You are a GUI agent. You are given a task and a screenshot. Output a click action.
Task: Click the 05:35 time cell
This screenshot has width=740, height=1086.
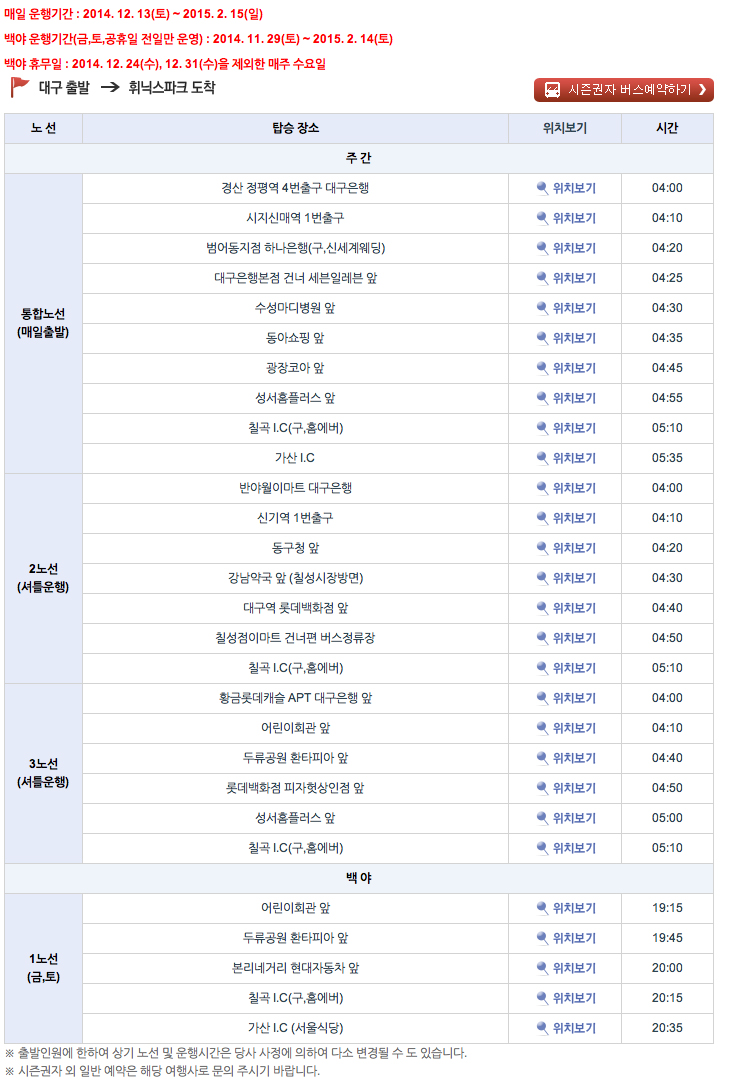pos(667,458)
